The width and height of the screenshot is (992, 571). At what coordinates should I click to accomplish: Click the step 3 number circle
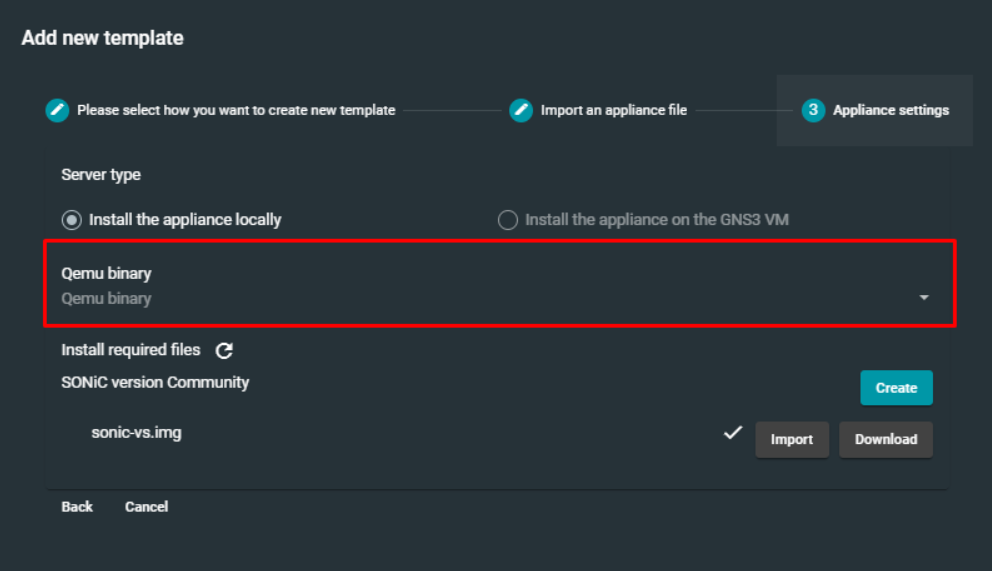pos(813,110)
